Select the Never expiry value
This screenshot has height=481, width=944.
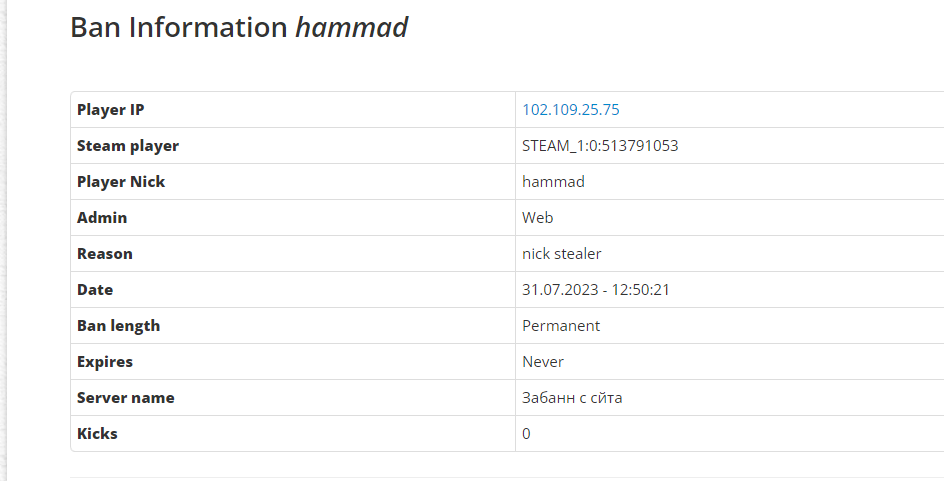(543, 362)
